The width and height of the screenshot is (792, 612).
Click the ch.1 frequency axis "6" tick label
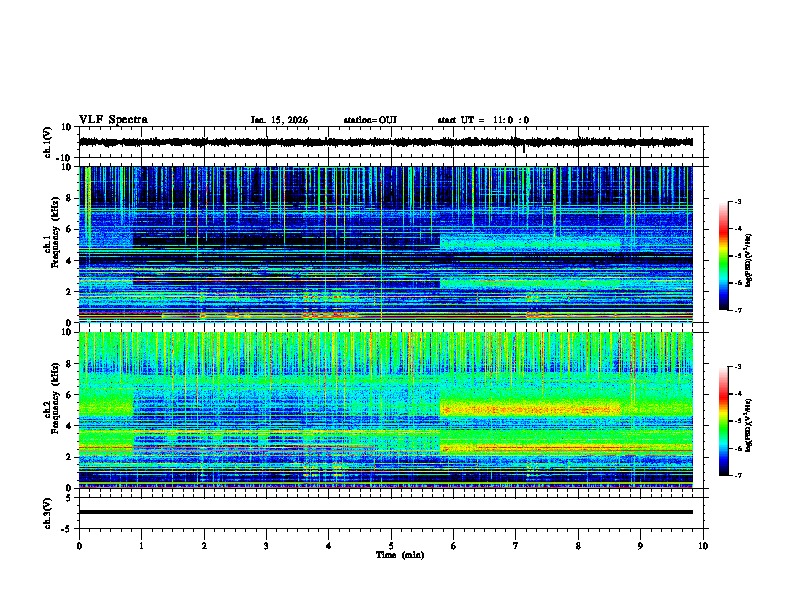tap(68, 229)
